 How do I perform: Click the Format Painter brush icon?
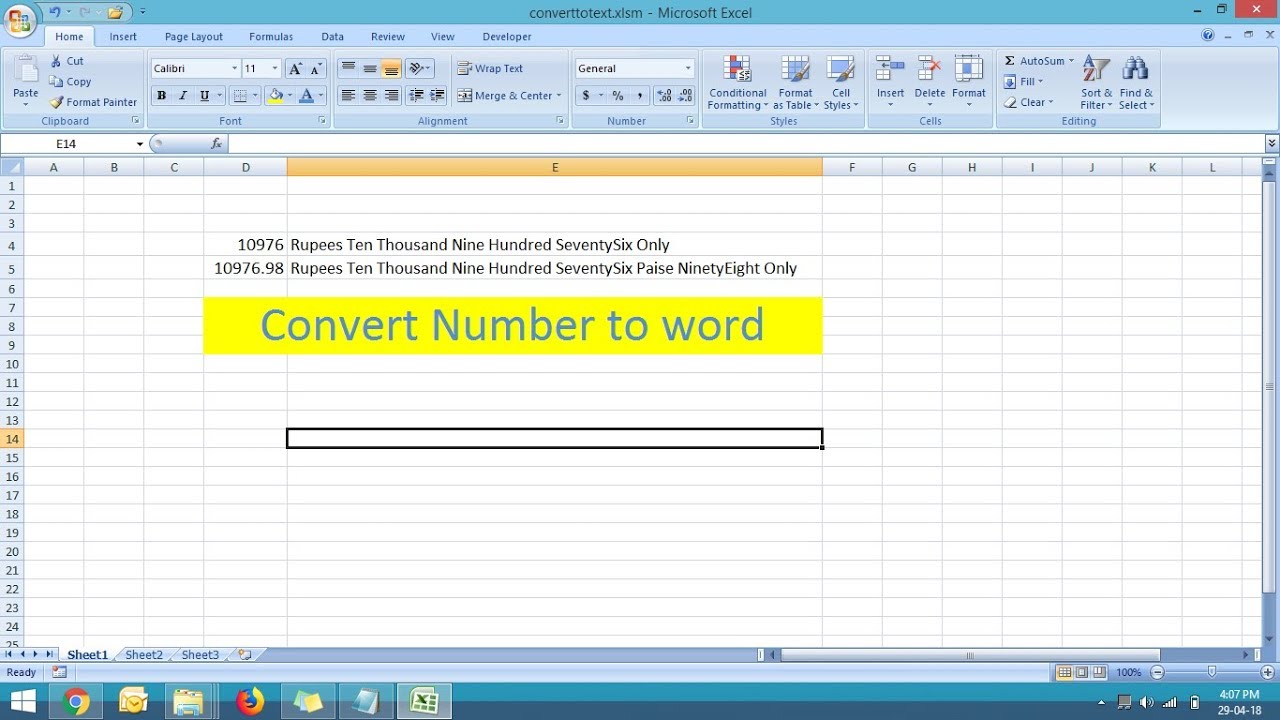[57, 102]
